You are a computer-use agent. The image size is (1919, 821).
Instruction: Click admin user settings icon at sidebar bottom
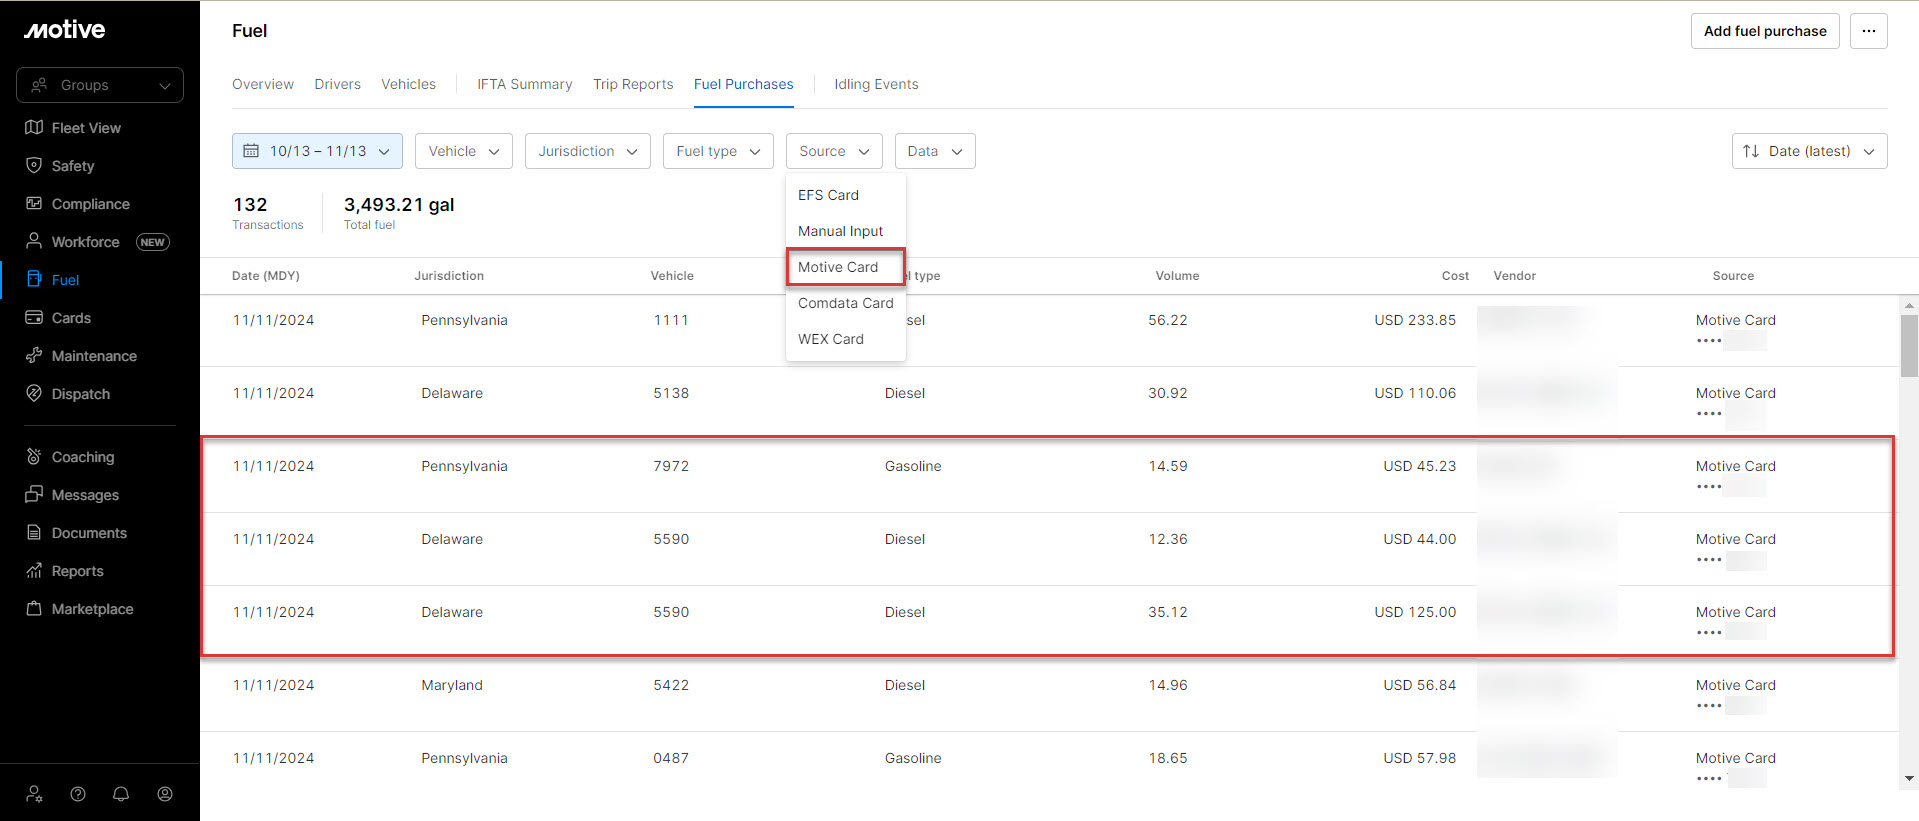point(34,794)
